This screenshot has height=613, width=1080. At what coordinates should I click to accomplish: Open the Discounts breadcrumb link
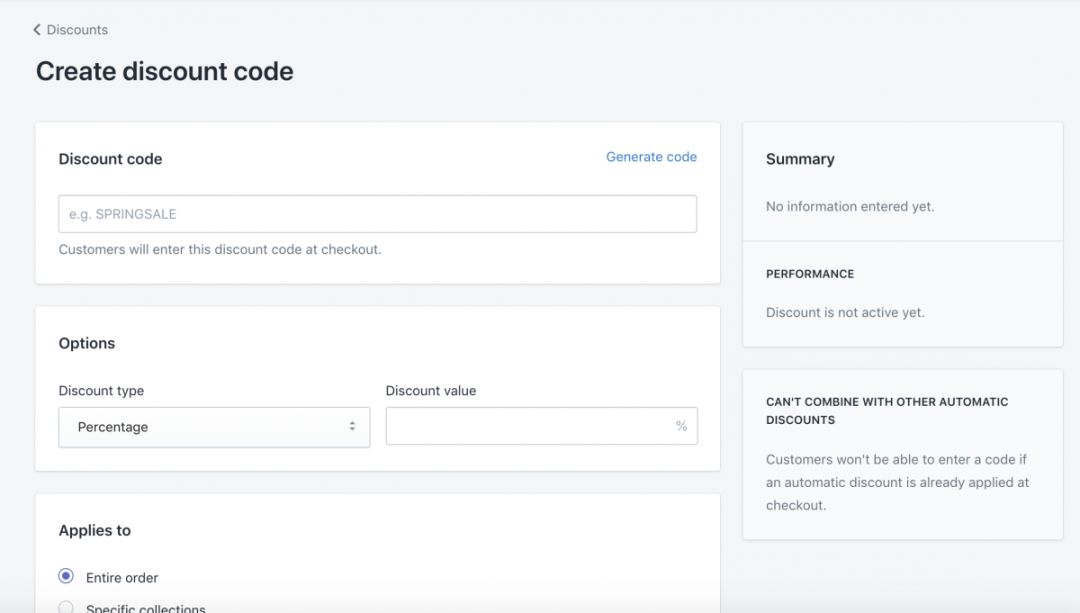click(78, 30)
